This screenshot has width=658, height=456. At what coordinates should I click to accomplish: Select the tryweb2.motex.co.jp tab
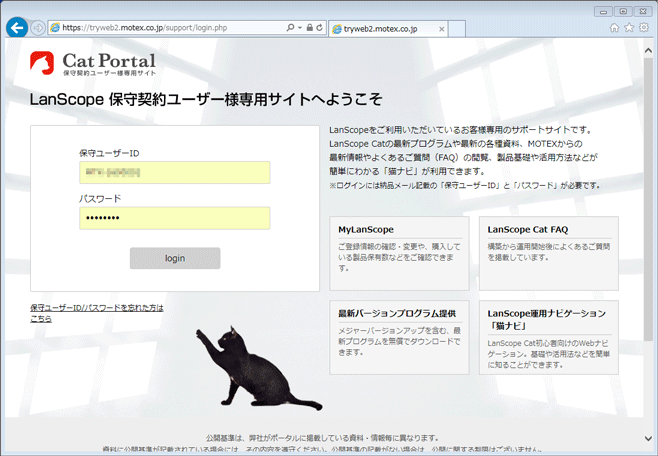(388, 29)
